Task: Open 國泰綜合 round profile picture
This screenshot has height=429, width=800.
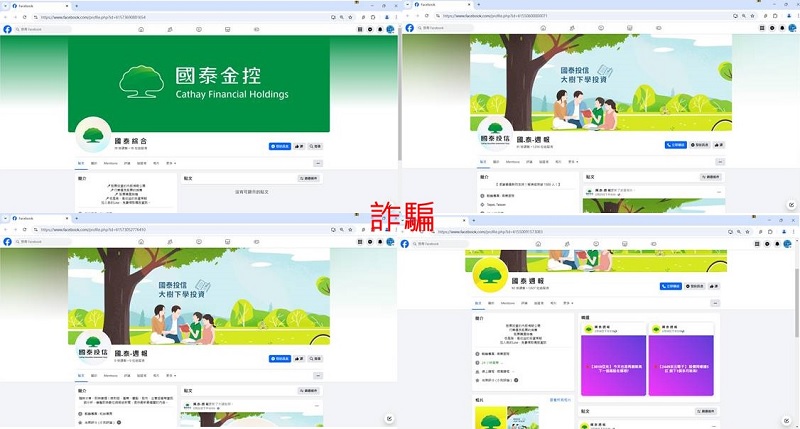Action: coord(93,135)
